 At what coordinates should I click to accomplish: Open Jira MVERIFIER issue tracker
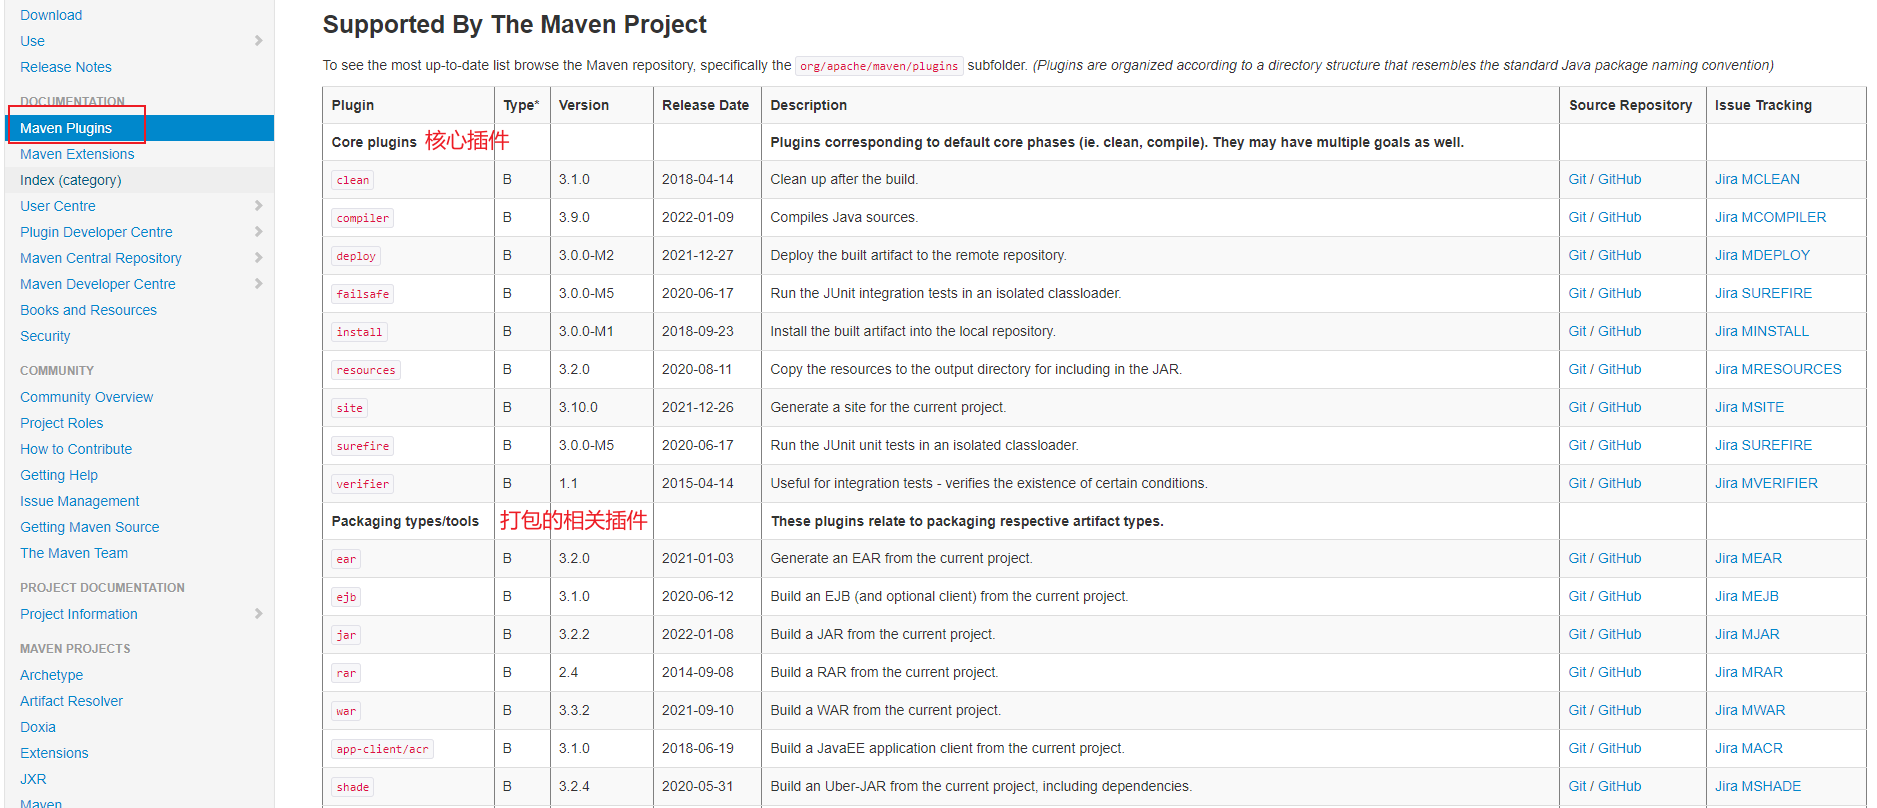click(1766, 483)
